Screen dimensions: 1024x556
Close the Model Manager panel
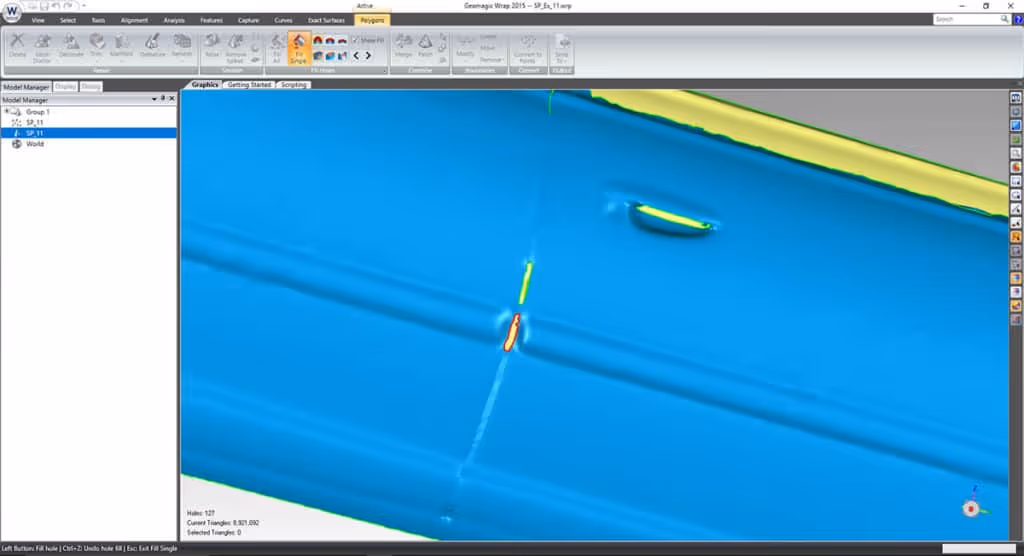[172, 99]
